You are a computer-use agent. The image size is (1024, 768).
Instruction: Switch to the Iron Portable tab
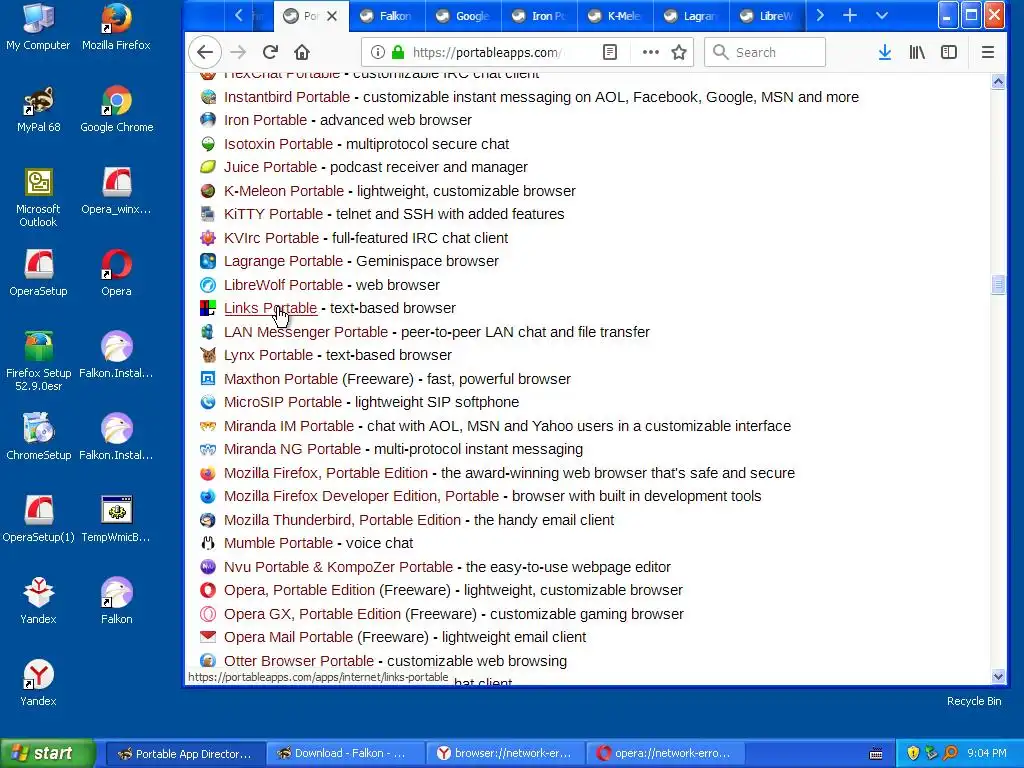click(539, 16)
